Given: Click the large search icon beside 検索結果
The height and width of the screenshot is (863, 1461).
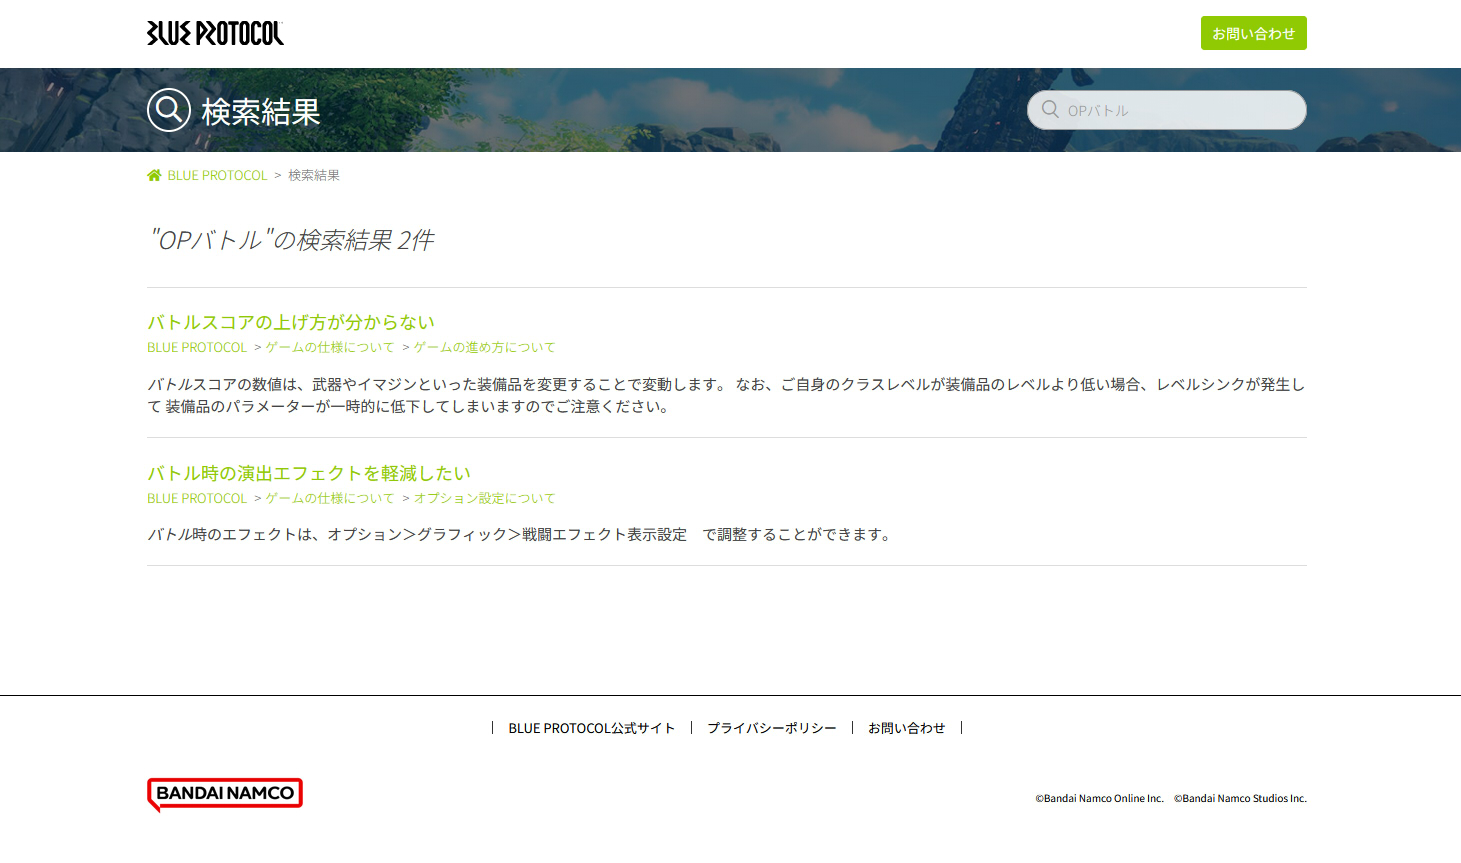Looking at the screenshot, I should (x=169, y=110).
